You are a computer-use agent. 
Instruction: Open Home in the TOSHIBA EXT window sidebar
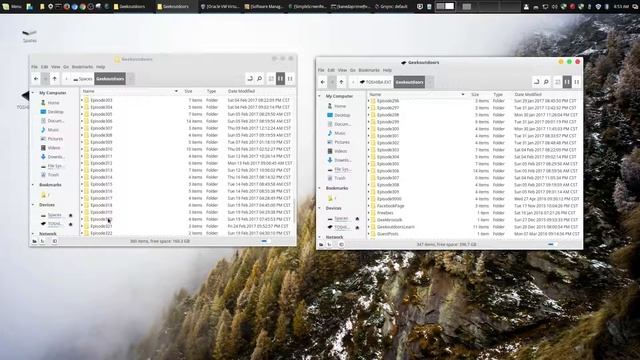336,106
